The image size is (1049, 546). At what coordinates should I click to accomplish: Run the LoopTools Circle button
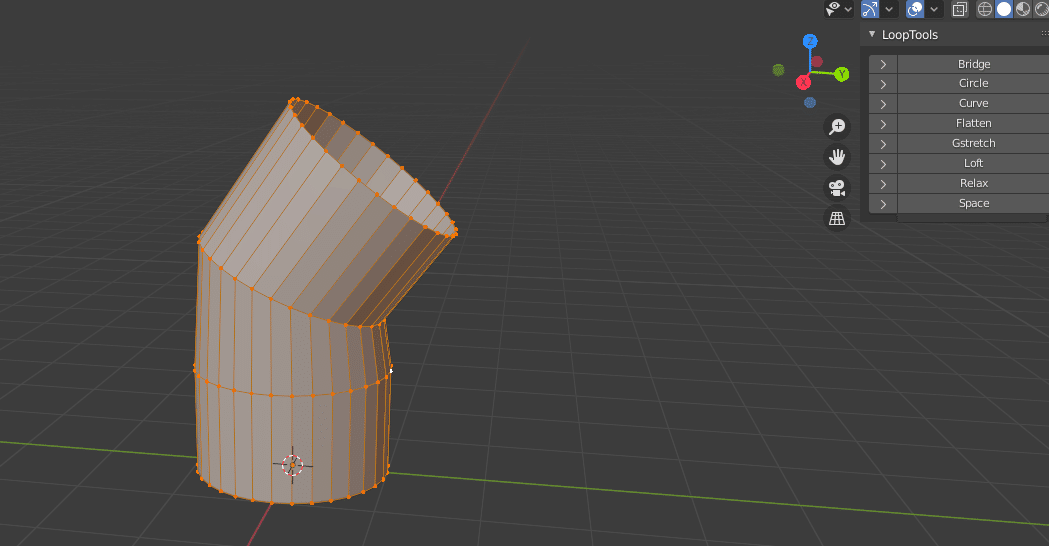pyautogui.click(x=973, y=84)
